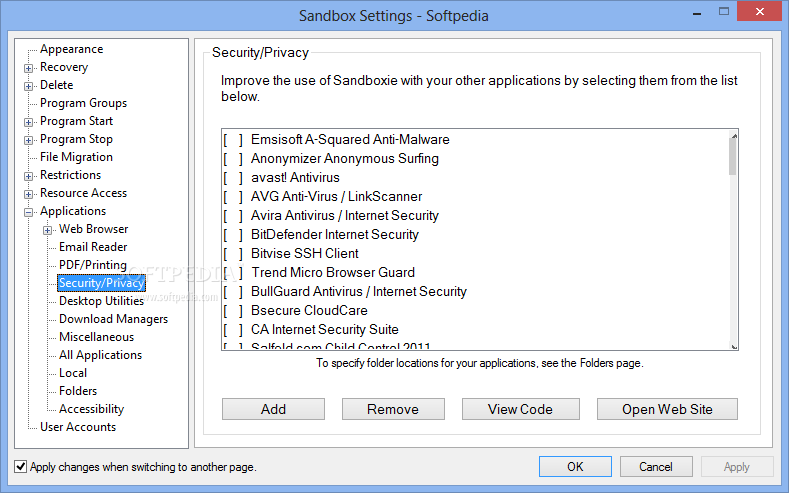The height and width of the screenshot is (493, 789).
Task: Select the Recovery label in tree
Action: pos(64,67)
